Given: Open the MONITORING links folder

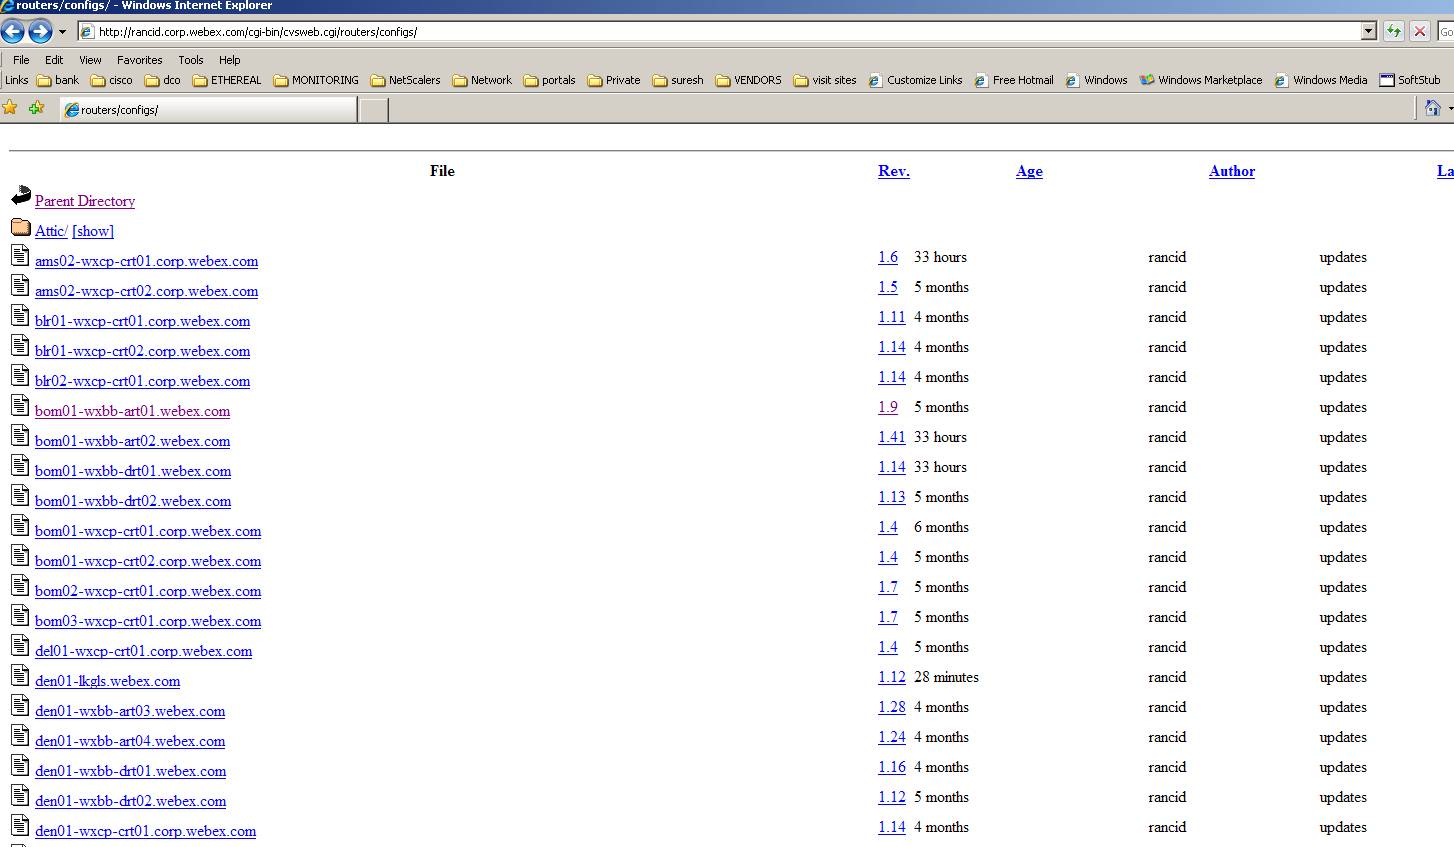Looking at the screenshot, I should (316, 80).
